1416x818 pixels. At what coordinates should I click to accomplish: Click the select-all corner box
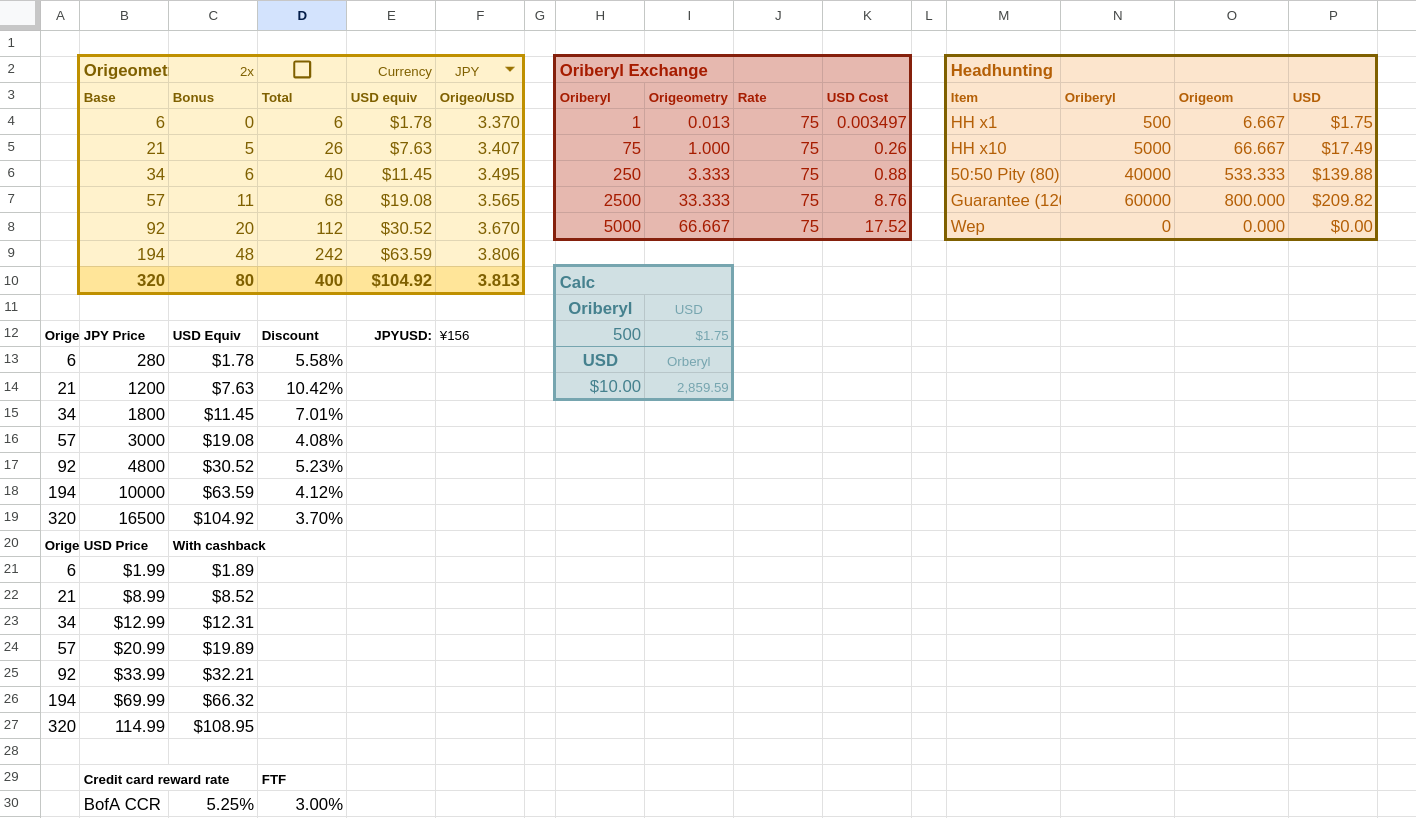click(x=20, y=14)
